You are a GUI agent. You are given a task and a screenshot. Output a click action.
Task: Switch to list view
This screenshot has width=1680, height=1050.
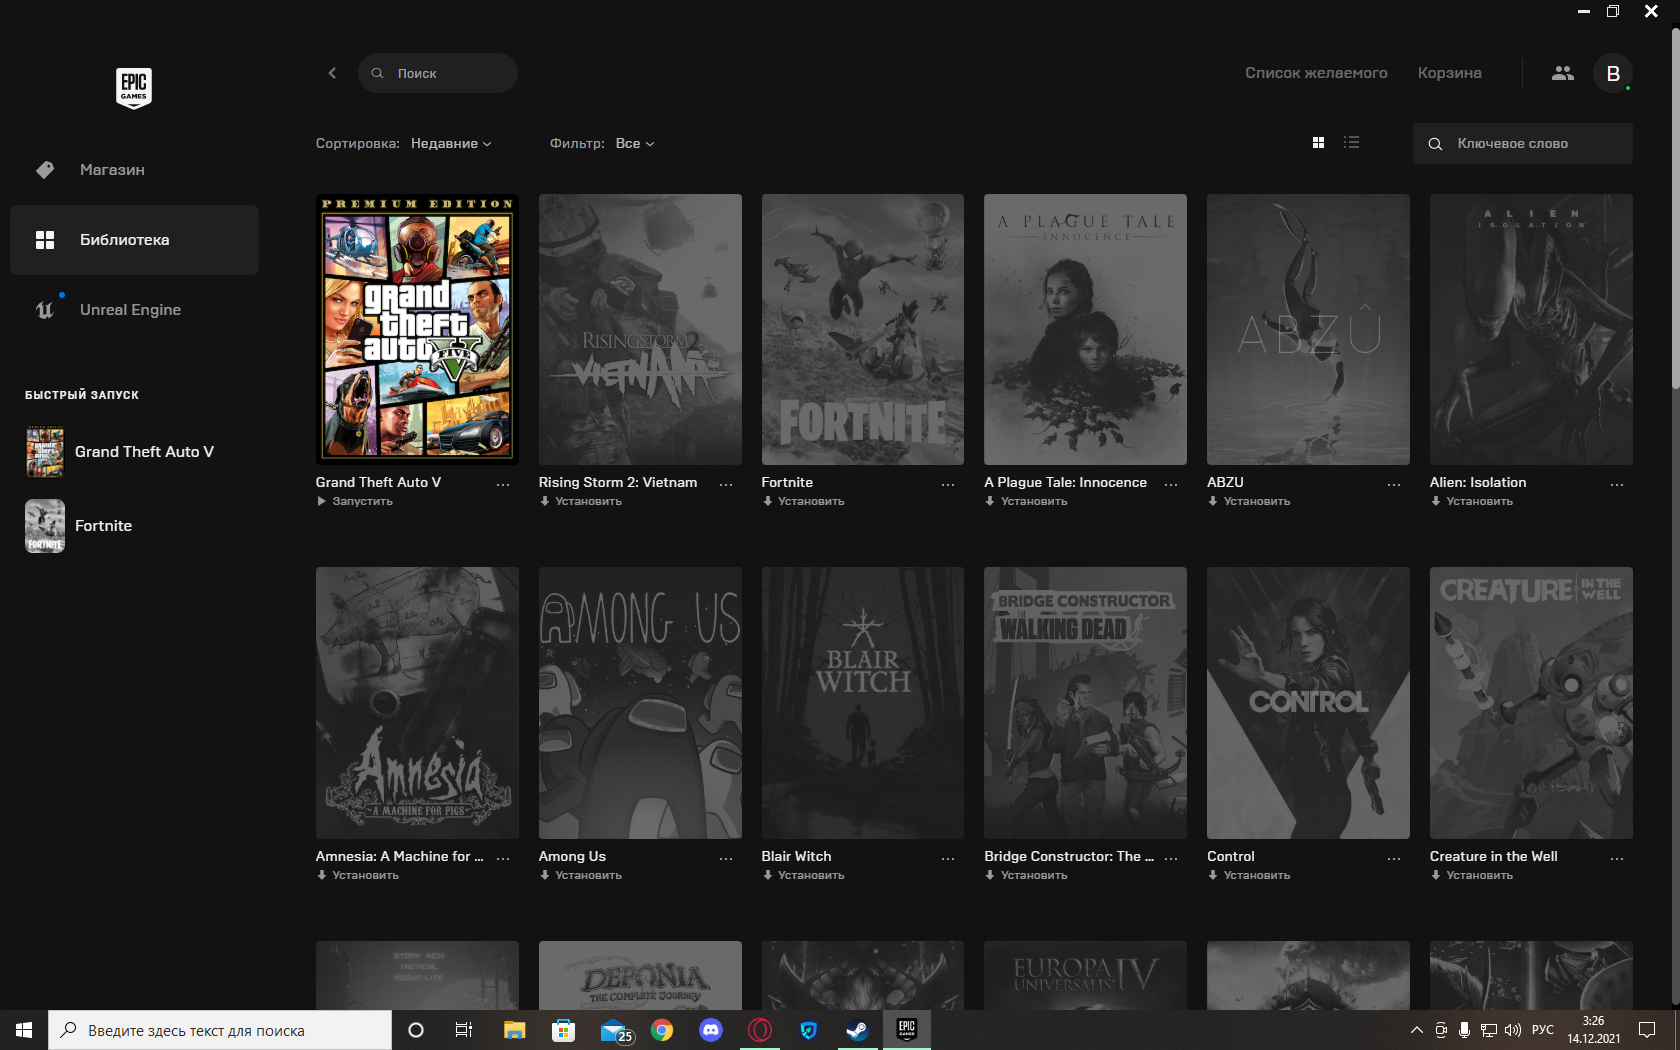click(x=1351, y=143)
